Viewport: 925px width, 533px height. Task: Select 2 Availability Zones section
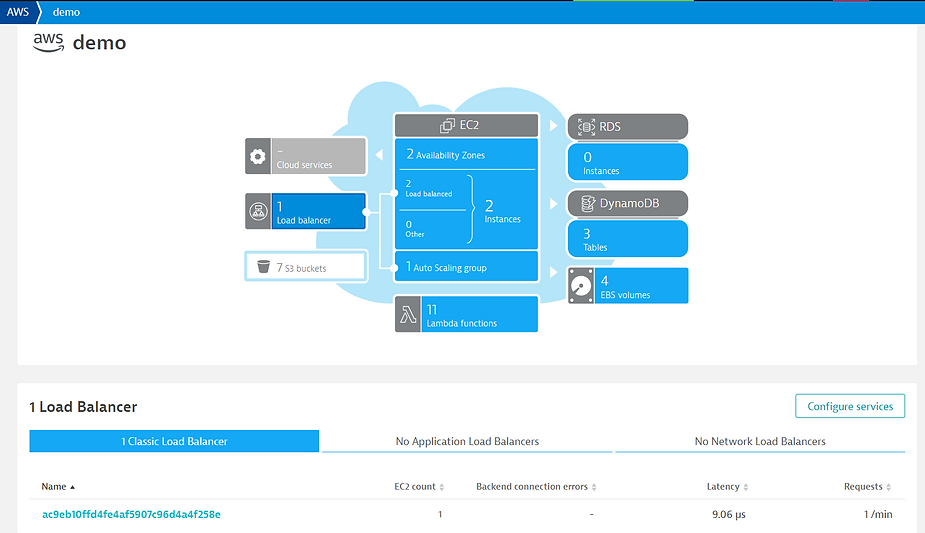pyautogui.click(x=467, y=154)
